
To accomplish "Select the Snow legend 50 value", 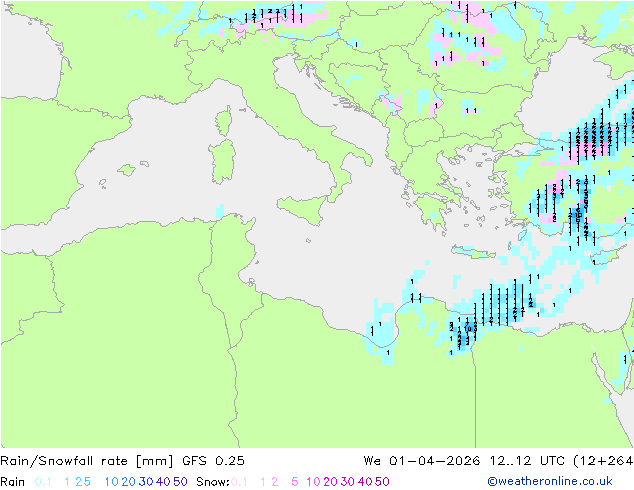I will click(382, 482).
